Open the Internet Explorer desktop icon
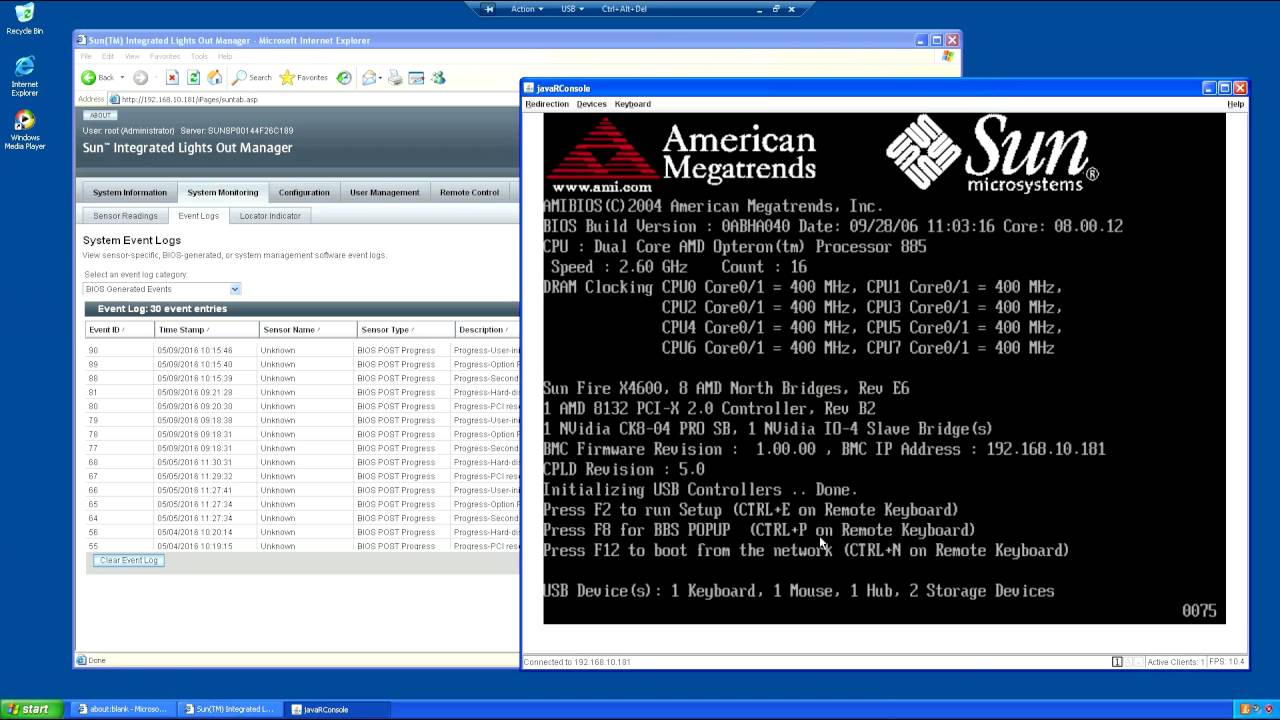 point(24,76)
